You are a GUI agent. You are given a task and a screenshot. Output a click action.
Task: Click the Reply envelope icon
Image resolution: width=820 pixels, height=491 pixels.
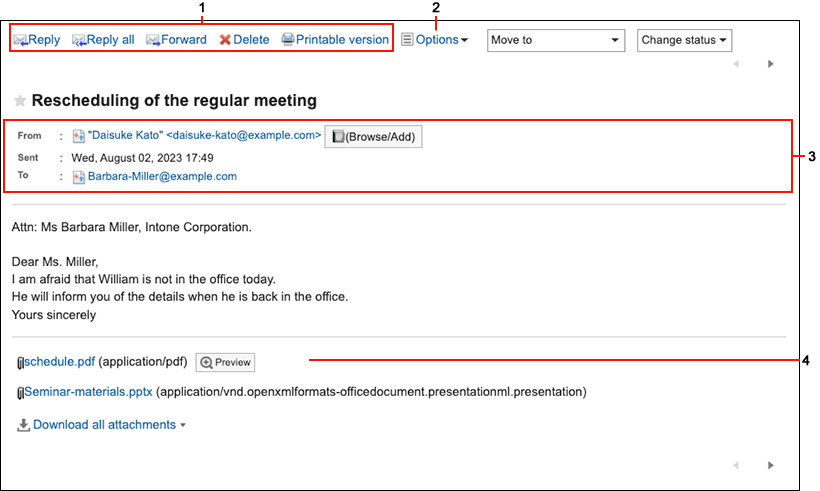click(20, 40)
